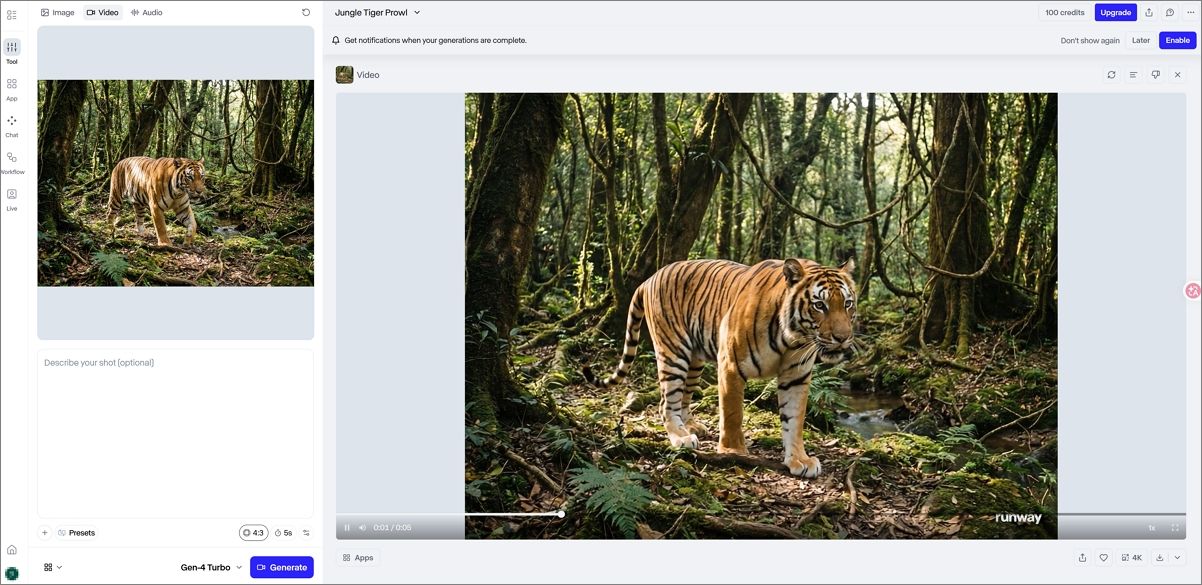1202x585 pixels.
Task: Go to Home via the house icon
Action: (12, 550)
